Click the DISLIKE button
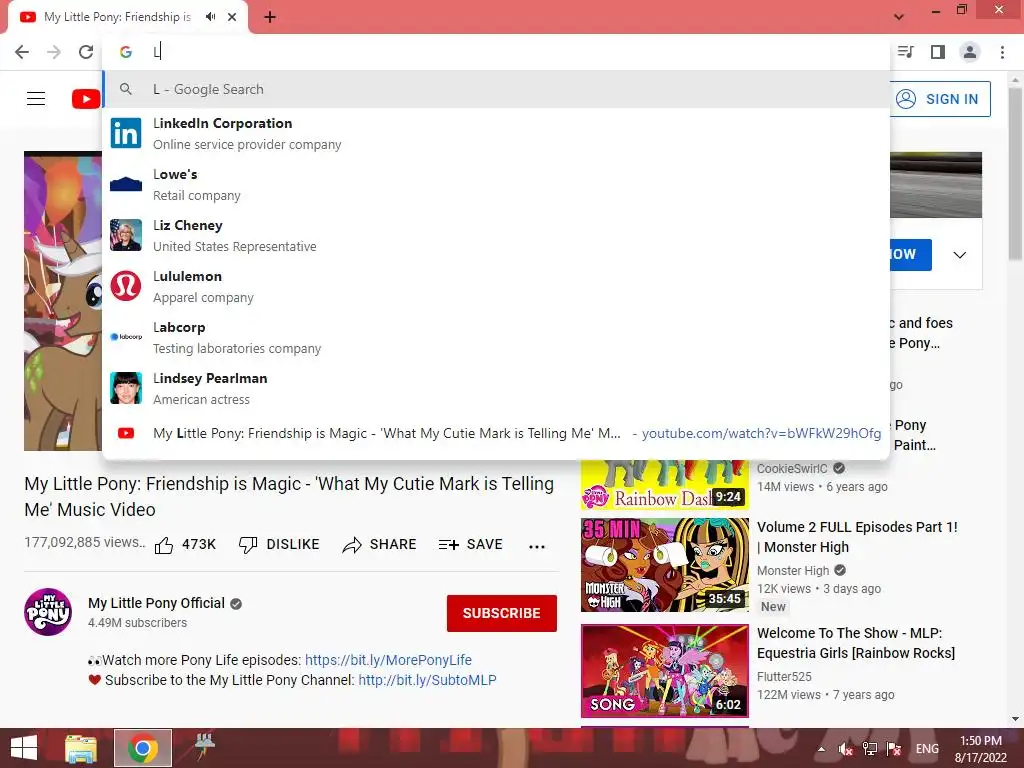This screenshot has height=768, width=1024. [x=279, y=545]
